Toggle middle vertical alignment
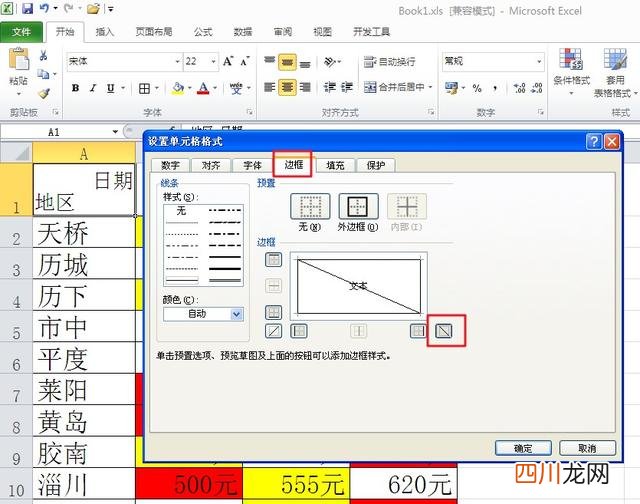Image resolution: width=640 pixels, height=504 pixels. pos(287,62)
